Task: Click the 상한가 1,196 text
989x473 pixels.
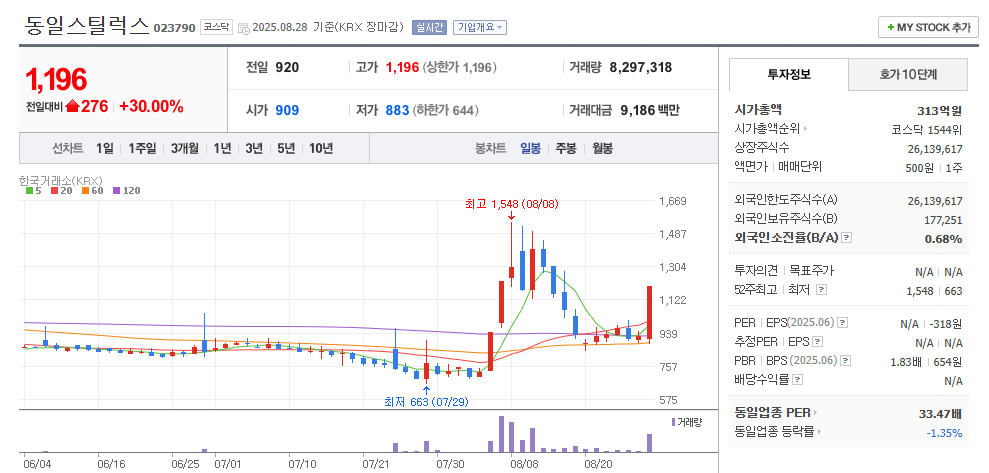Action: pyautogui.click(x=460, y=67)
